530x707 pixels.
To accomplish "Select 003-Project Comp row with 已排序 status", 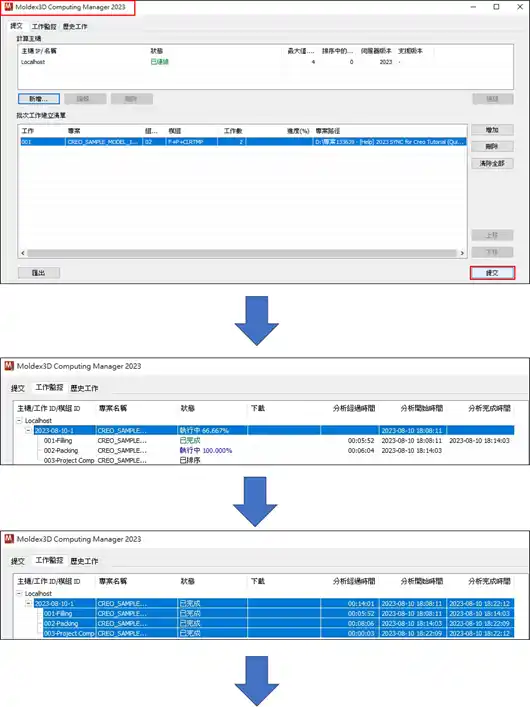I will click(x=277, y=460).
